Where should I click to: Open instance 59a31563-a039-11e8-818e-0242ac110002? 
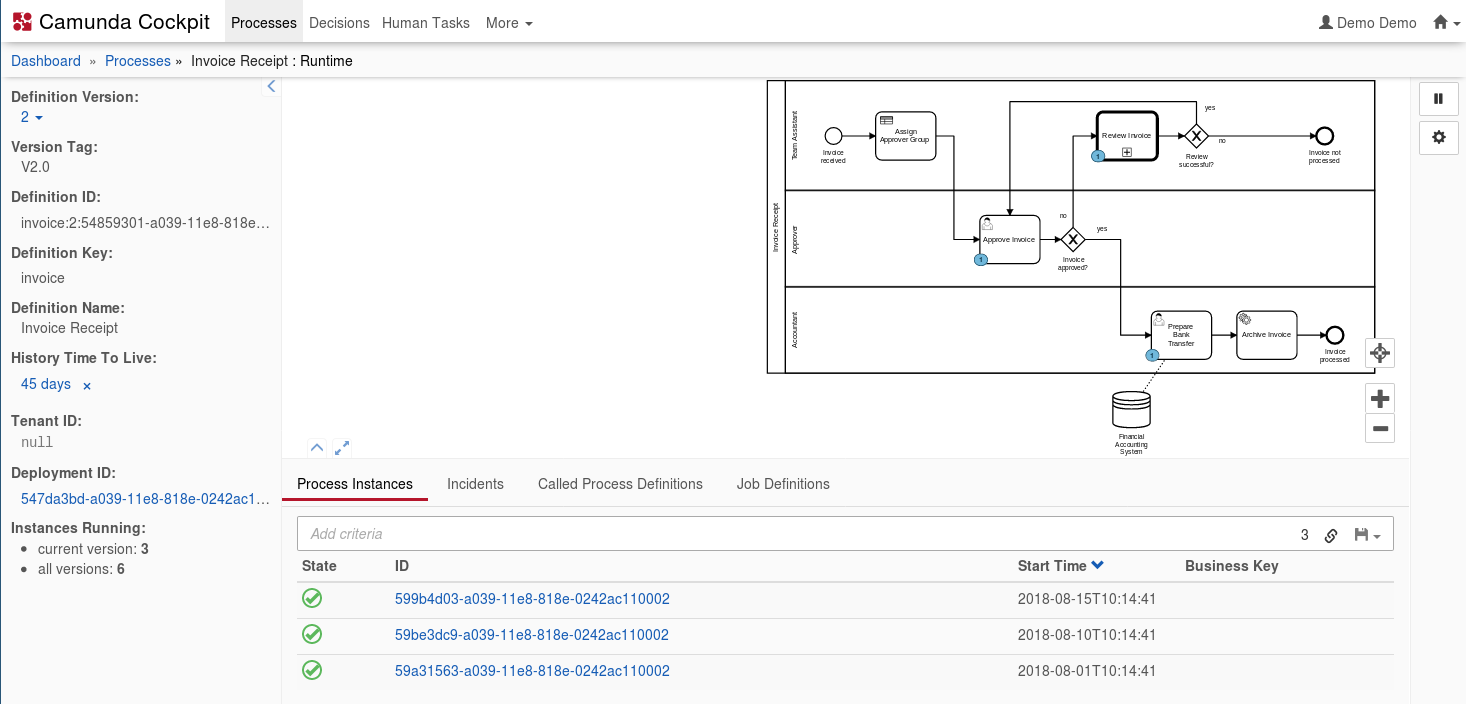[x=532, y=671]
